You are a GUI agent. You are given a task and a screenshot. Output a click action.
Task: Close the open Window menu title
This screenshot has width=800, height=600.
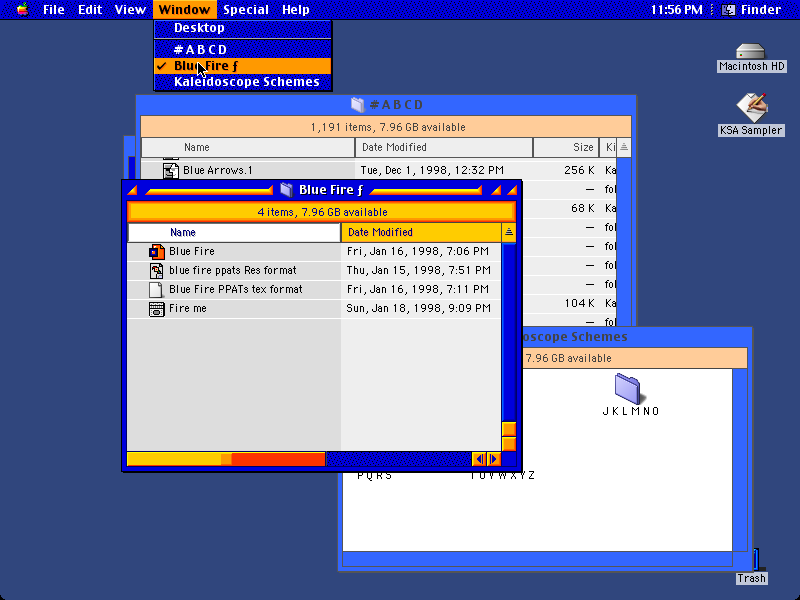[x=184, y=9]
